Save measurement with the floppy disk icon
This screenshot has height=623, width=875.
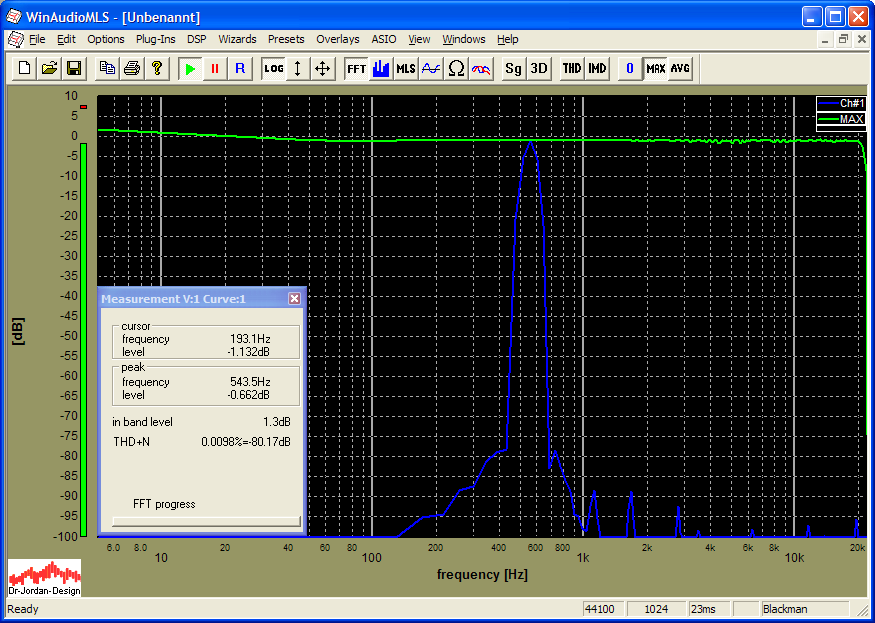tap(74, 68)
